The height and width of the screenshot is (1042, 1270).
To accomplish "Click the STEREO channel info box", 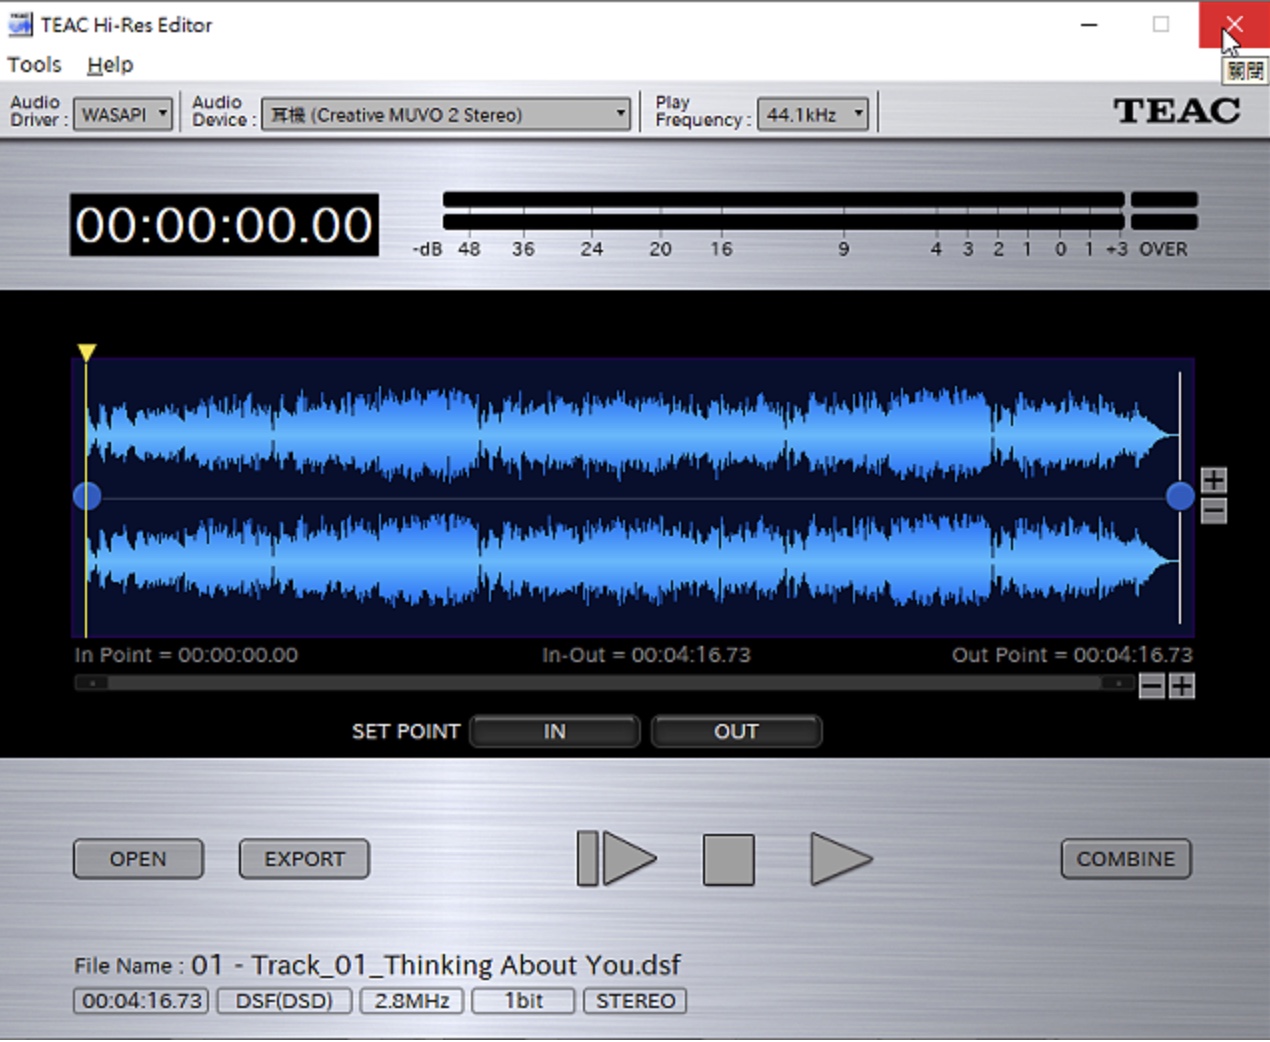I will pyautogui.click(x=635, y=1001).
